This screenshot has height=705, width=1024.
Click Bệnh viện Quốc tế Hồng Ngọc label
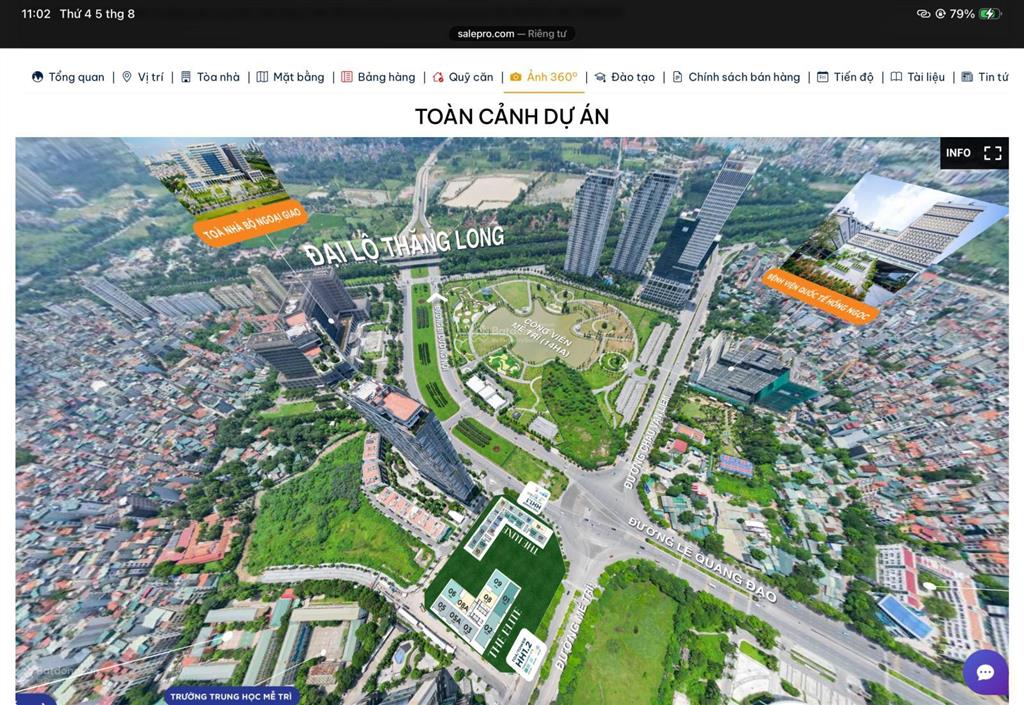[x=820, y=296]
